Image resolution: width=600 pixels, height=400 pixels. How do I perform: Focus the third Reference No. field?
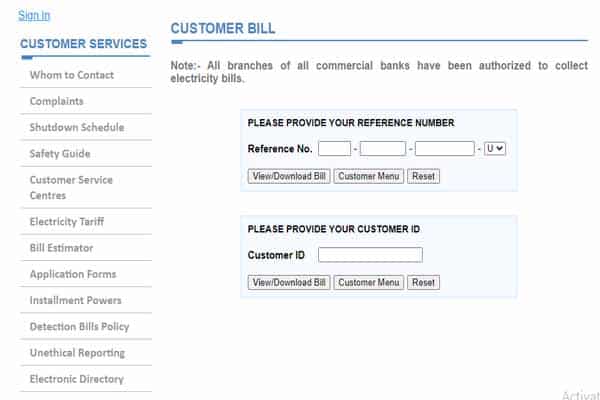(x=445, y=149)
